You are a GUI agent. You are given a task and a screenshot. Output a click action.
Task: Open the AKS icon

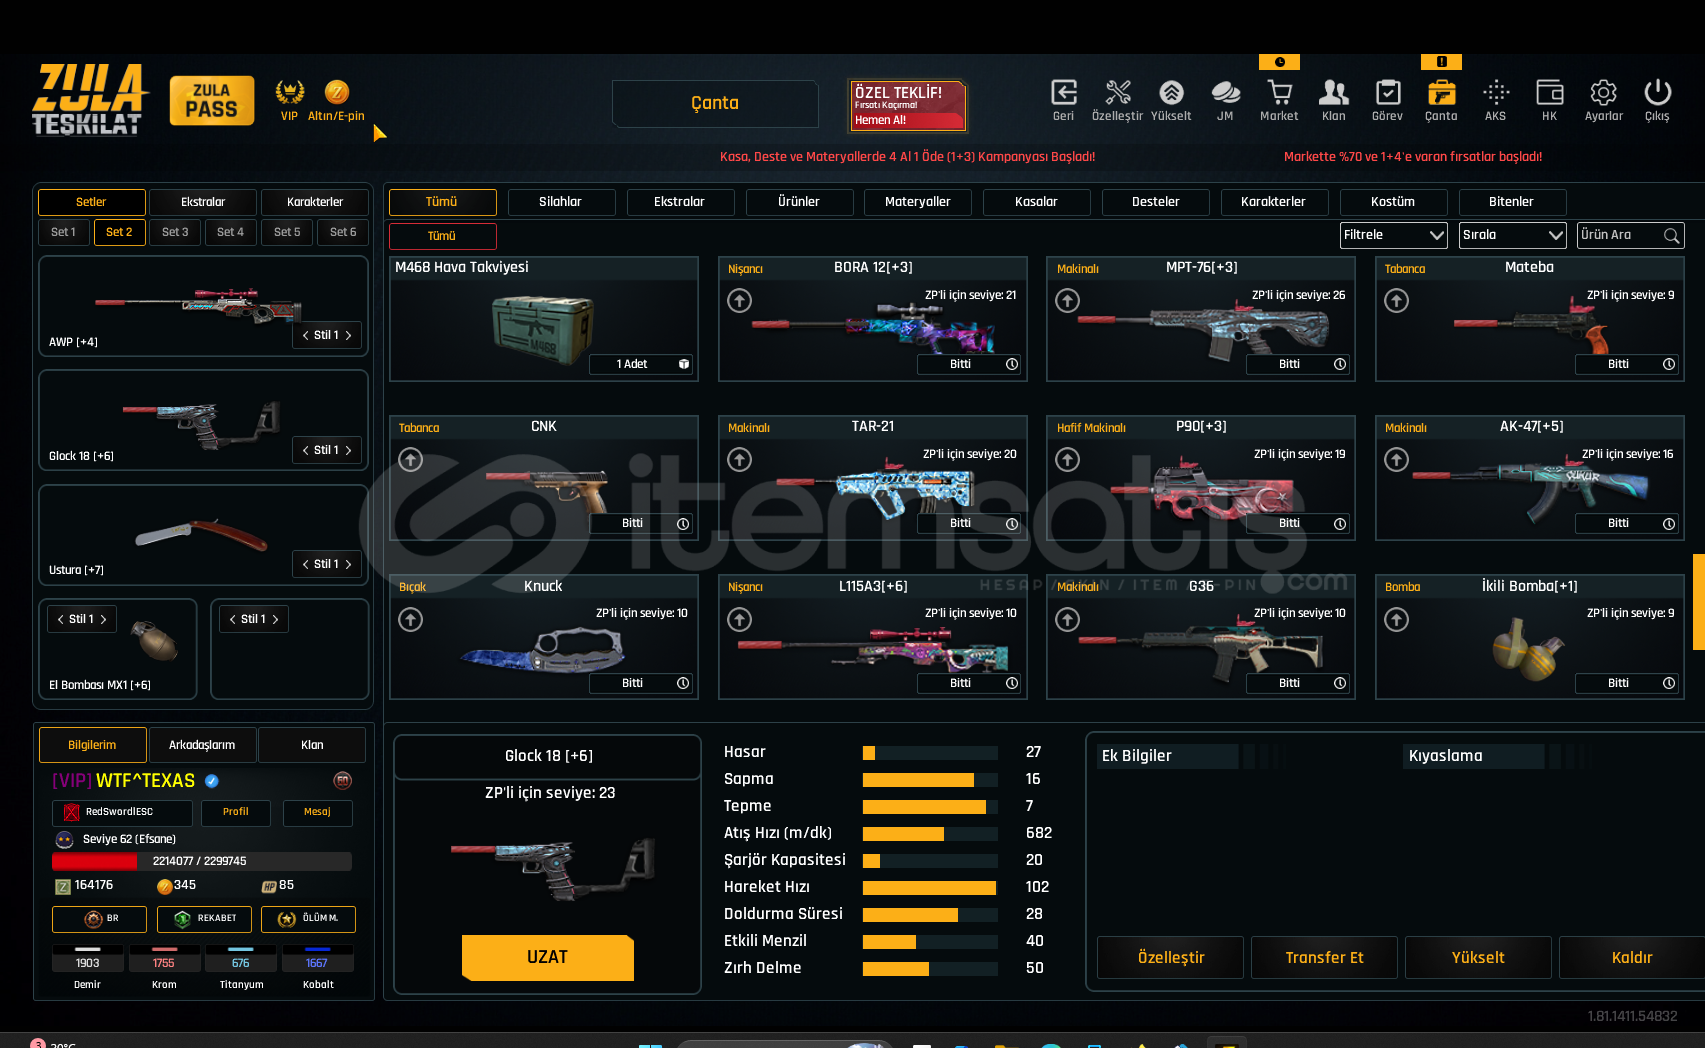coord(1495,93)
